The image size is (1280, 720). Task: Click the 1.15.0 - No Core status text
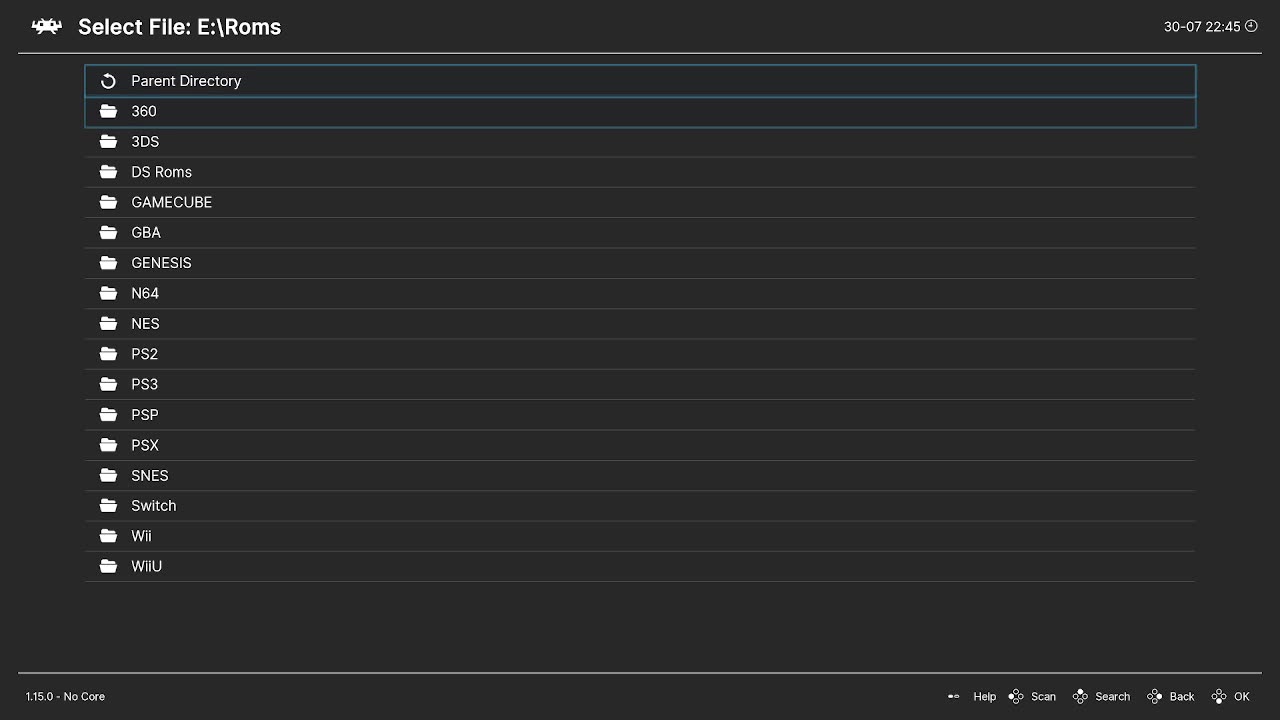[65, 697]
